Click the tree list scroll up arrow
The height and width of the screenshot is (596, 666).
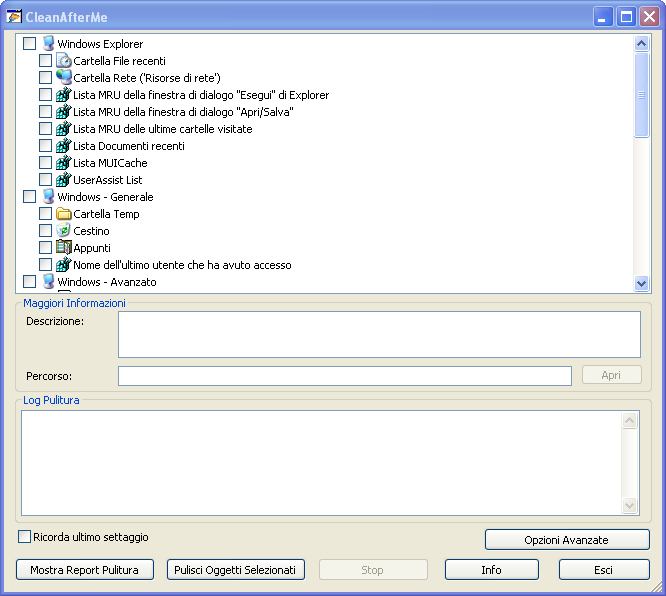point(641,44)
